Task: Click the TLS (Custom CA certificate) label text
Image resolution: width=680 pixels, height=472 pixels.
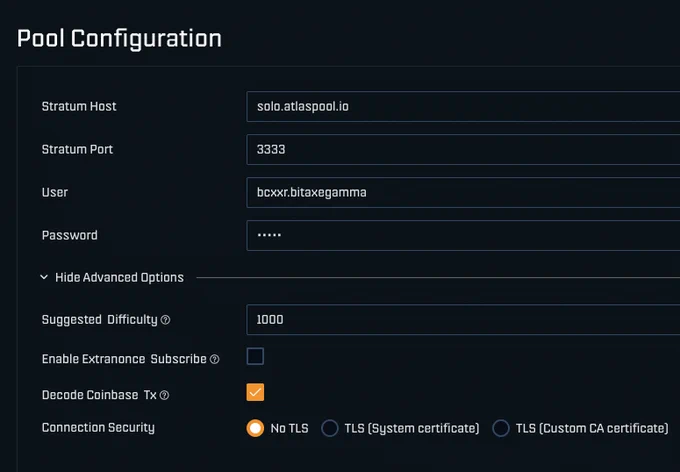Action: pos(592,429)
